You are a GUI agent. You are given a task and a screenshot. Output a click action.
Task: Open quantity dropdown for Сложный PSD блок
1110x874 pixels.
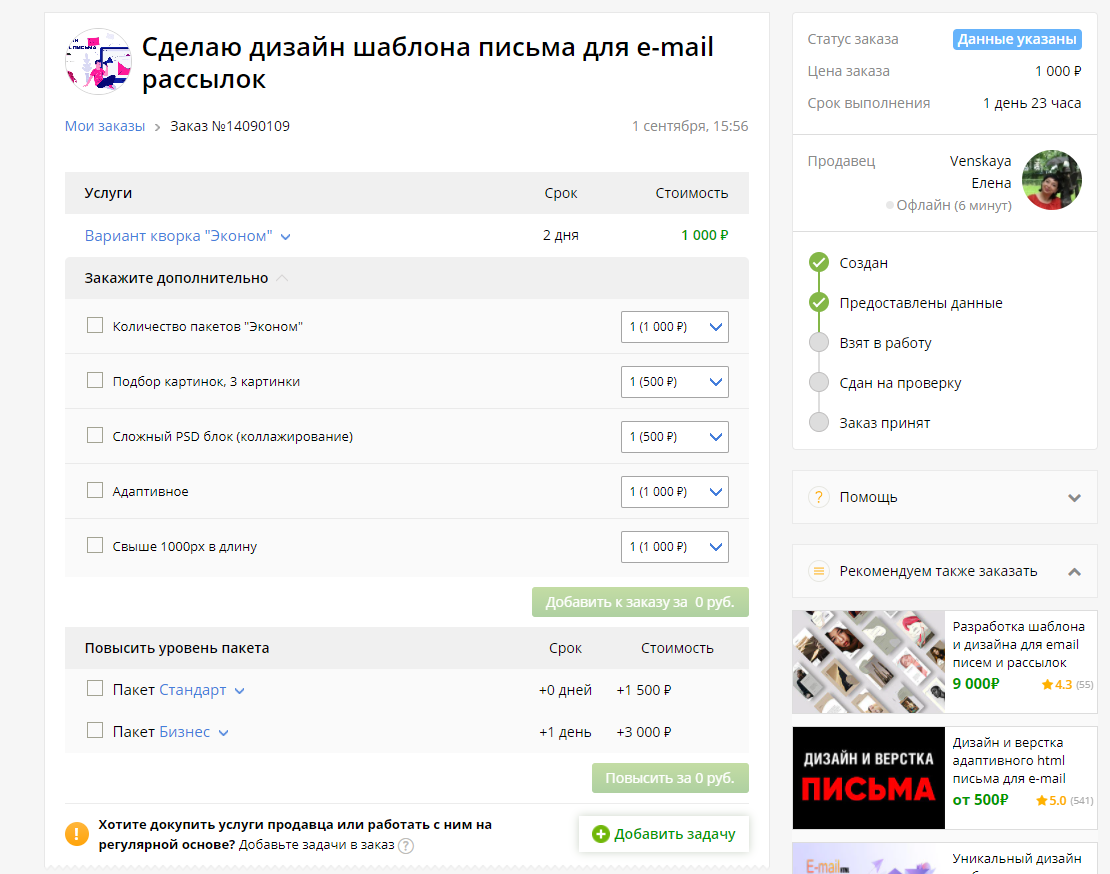[x=675, y=437]
